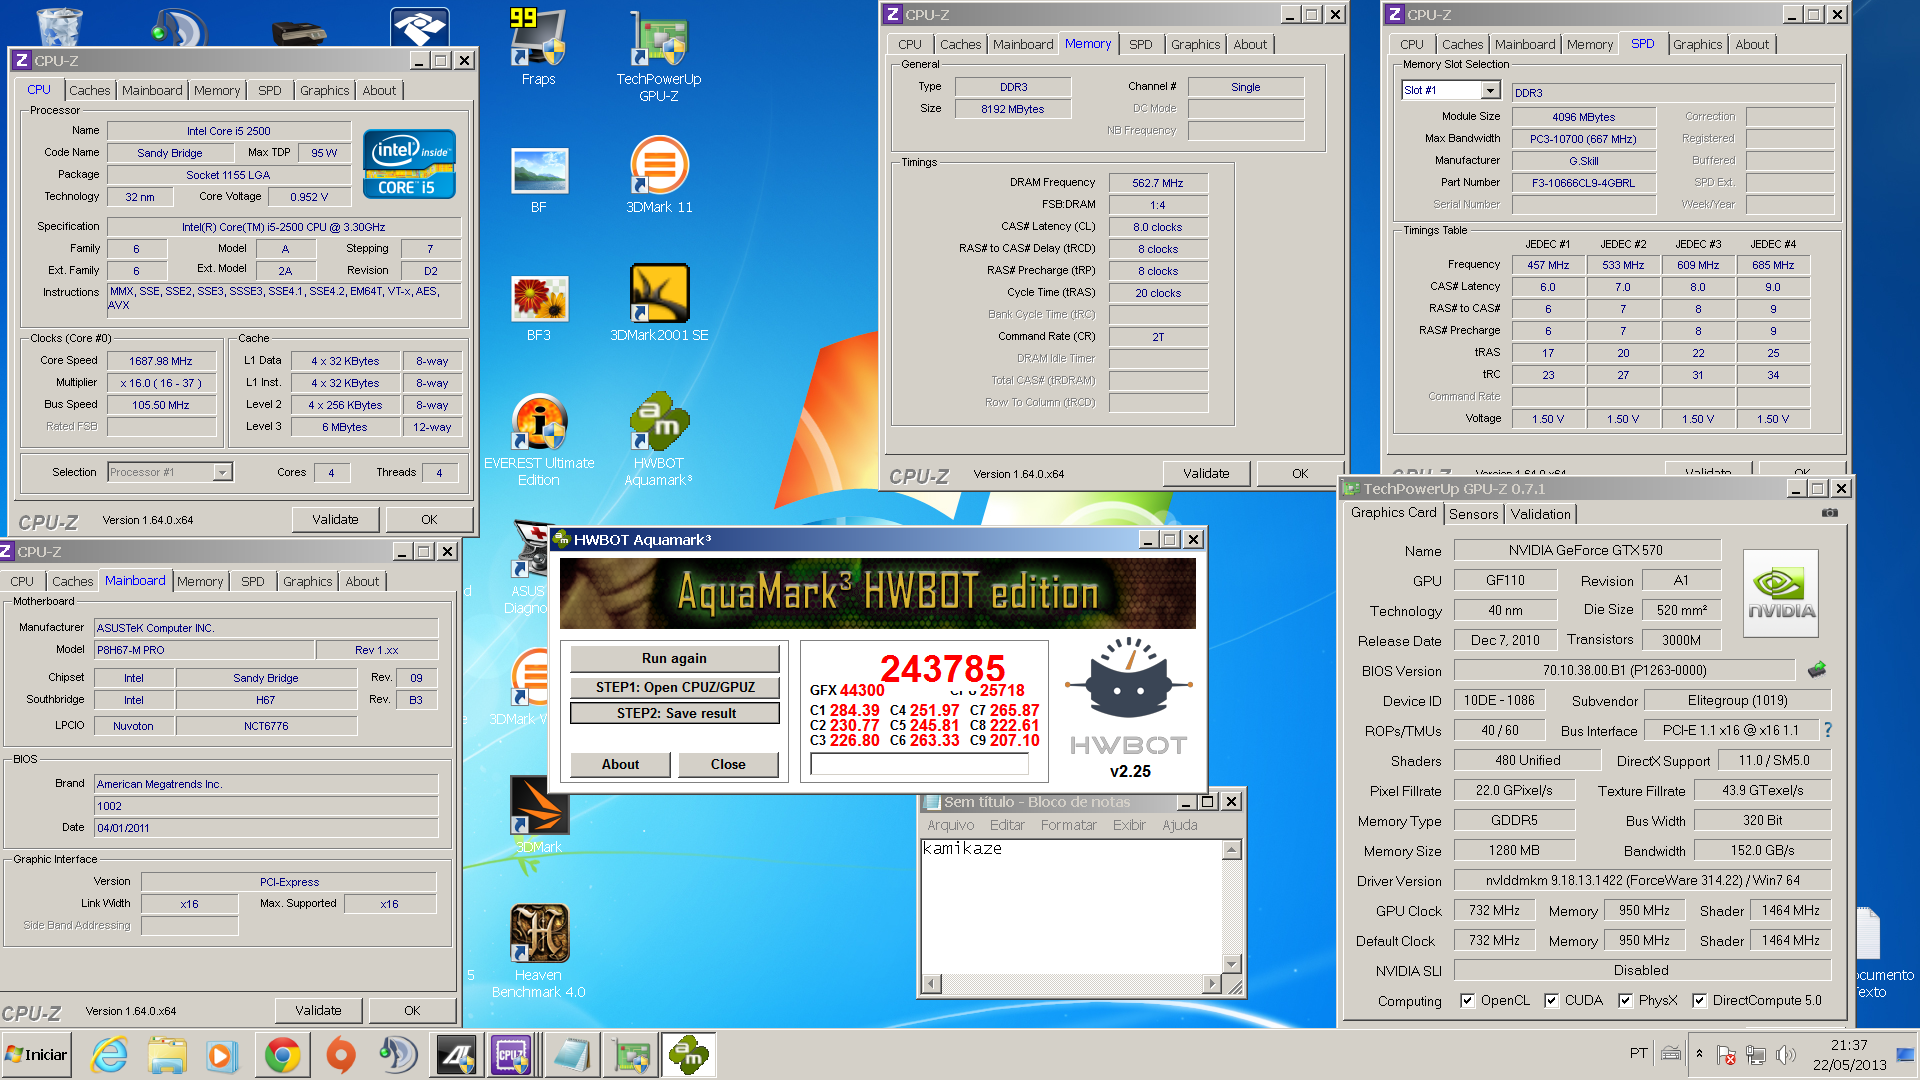The image size is (1920, 1080).
Task: Switch to Caches tab in CPU window
Action: [x=89, y=90]
